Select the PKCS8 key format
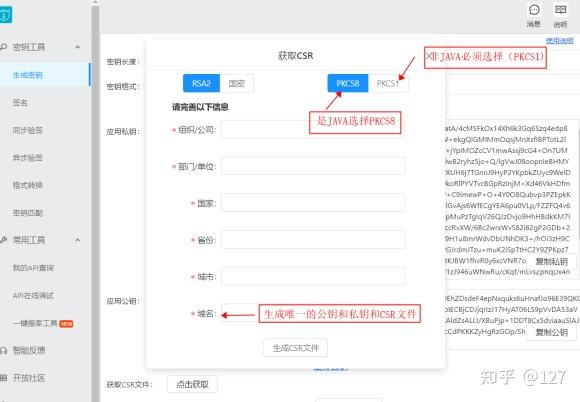The height and width of the screenshot is (402, 580). coord(348,83)
